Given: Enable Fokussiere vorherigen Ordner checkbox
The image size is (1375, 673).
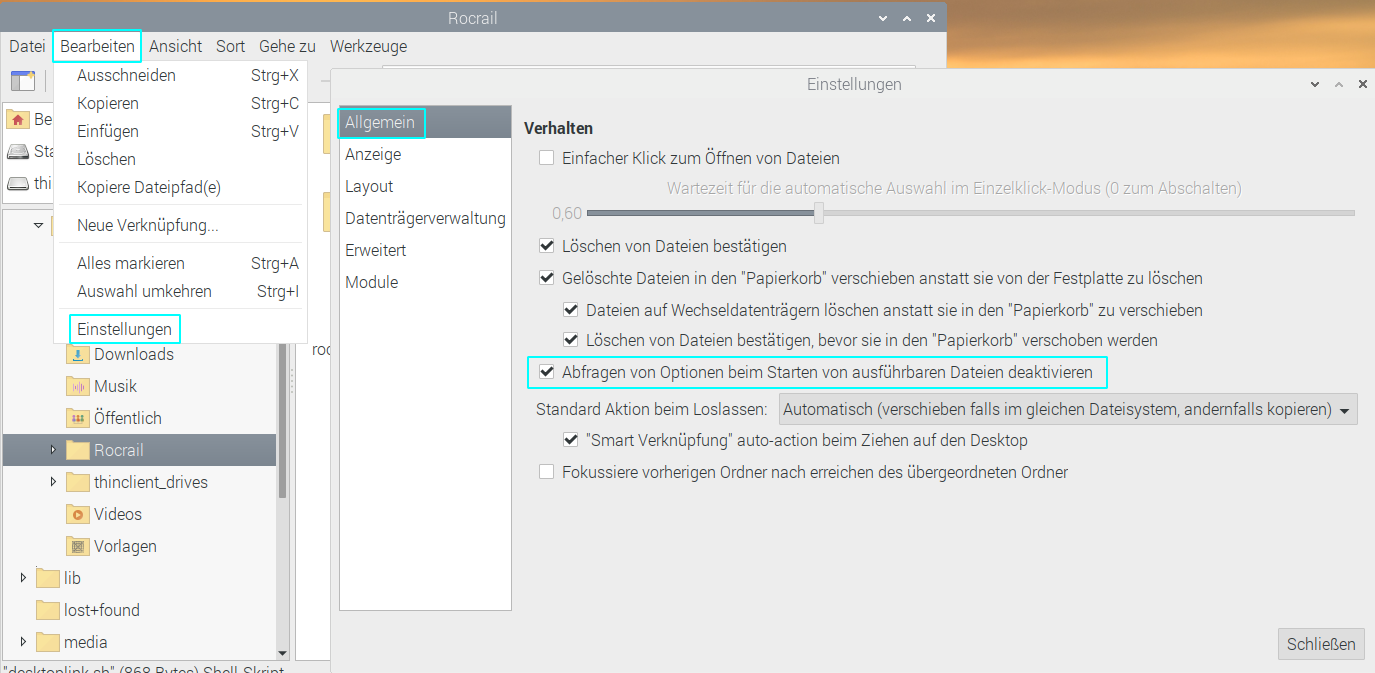Looking at the screenshot, I should pos(546,472).
